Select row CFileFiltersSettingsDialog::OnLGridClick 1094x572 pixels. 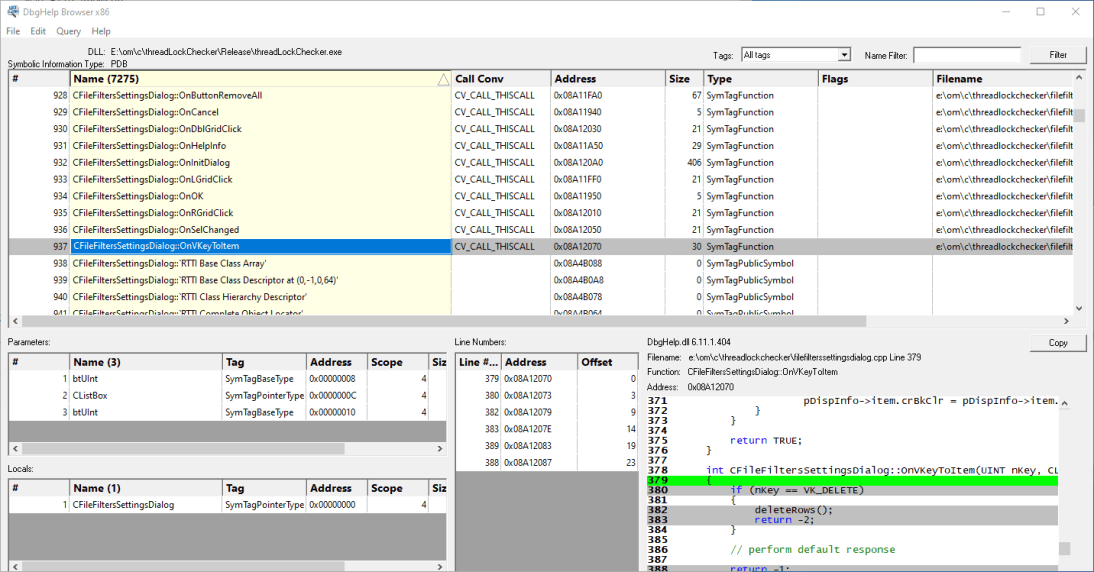click(x=541, y=179)
